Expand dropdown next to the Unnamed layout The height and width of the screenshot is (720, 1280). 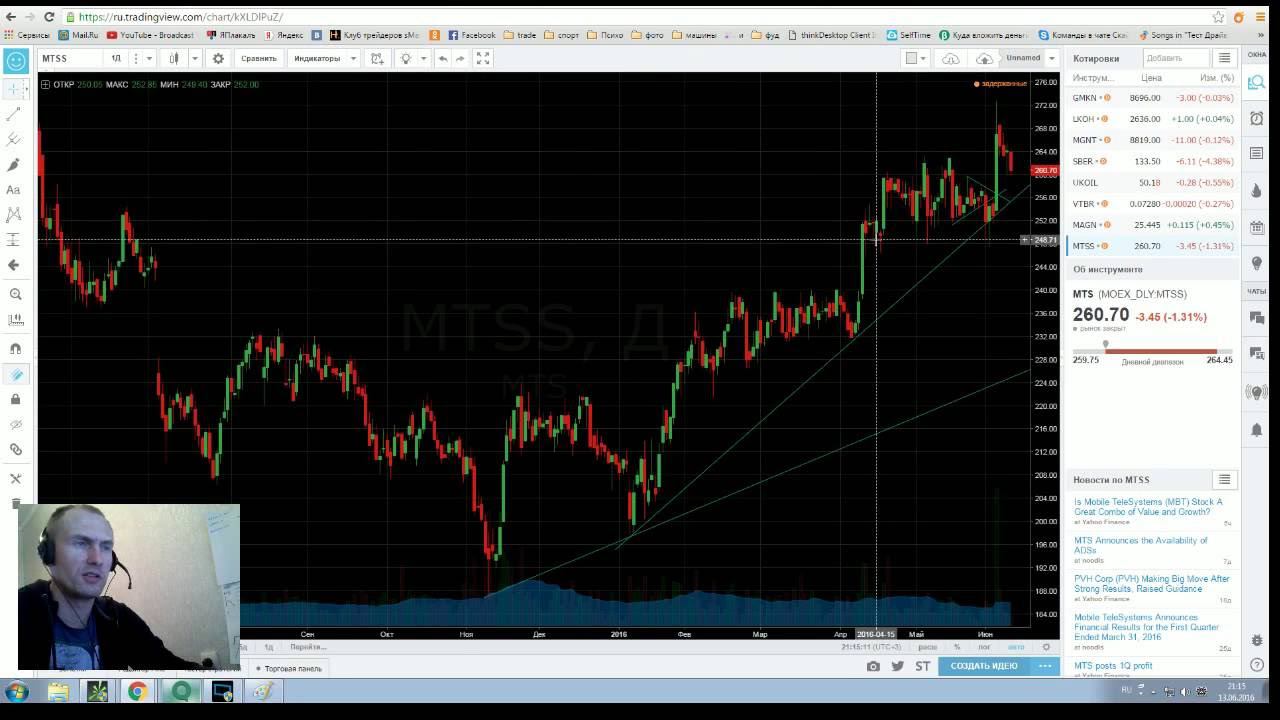(1051, 58)
